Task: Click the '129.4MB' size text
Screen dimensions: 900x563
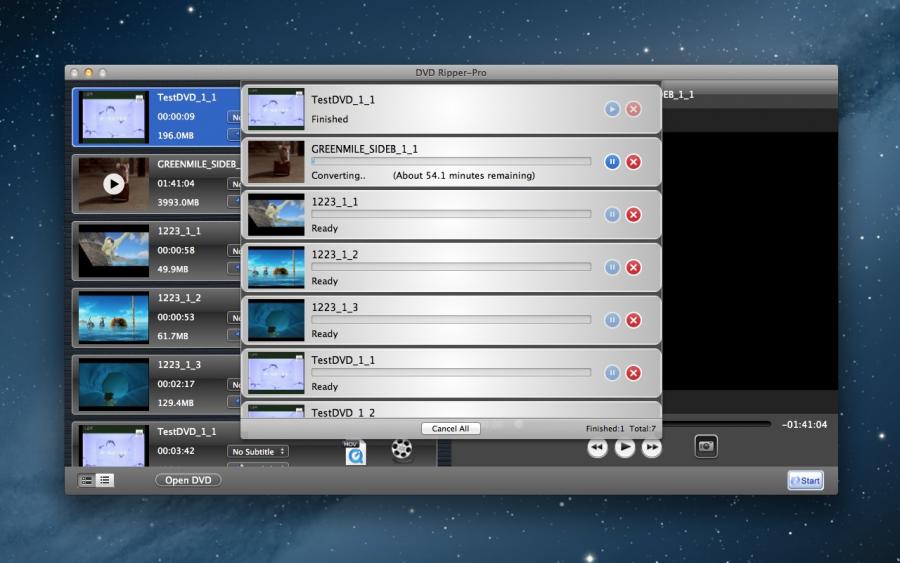Action: tap(176, 403)
